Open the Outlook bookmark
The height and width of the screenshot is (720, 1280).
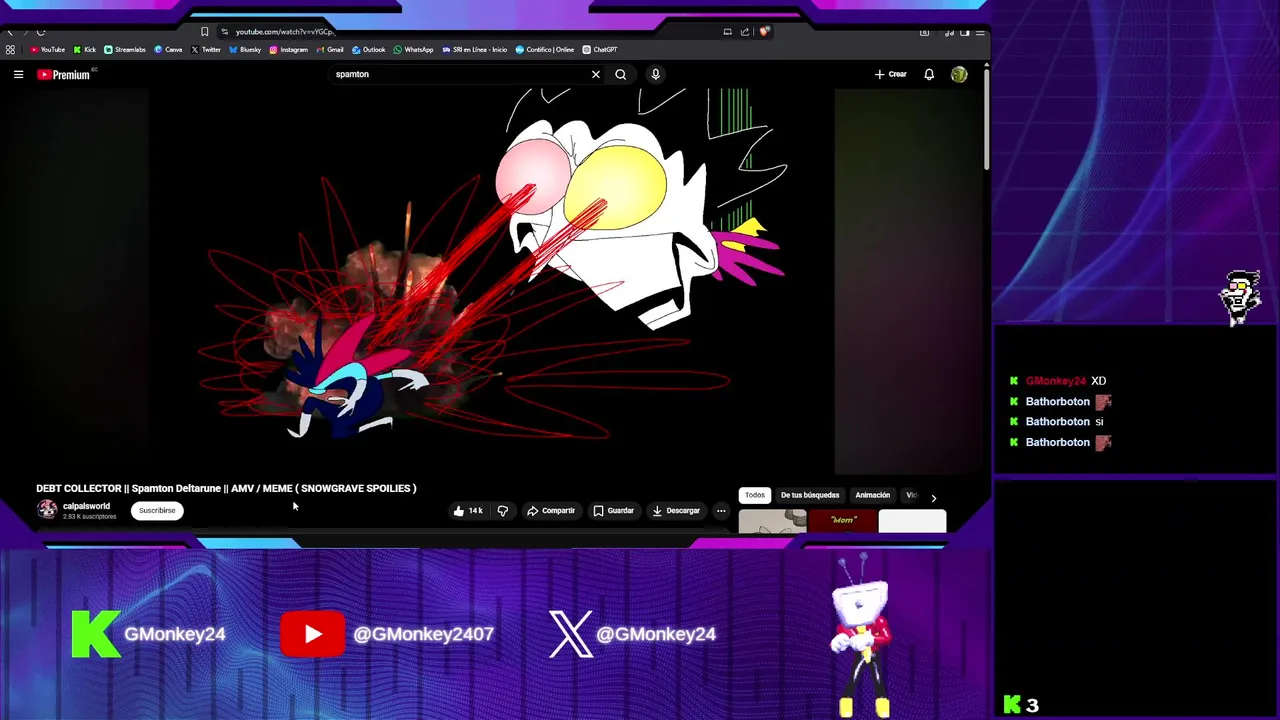[x=369, y=50]
